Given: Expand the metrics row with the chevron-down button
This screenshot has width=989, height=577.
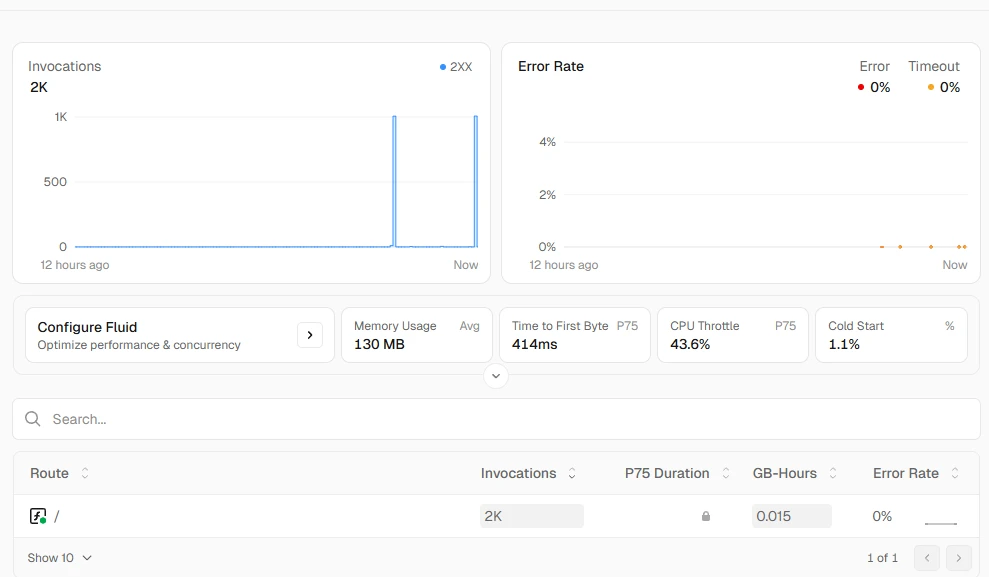Looking at the screenshot, I should pos(496,376).
